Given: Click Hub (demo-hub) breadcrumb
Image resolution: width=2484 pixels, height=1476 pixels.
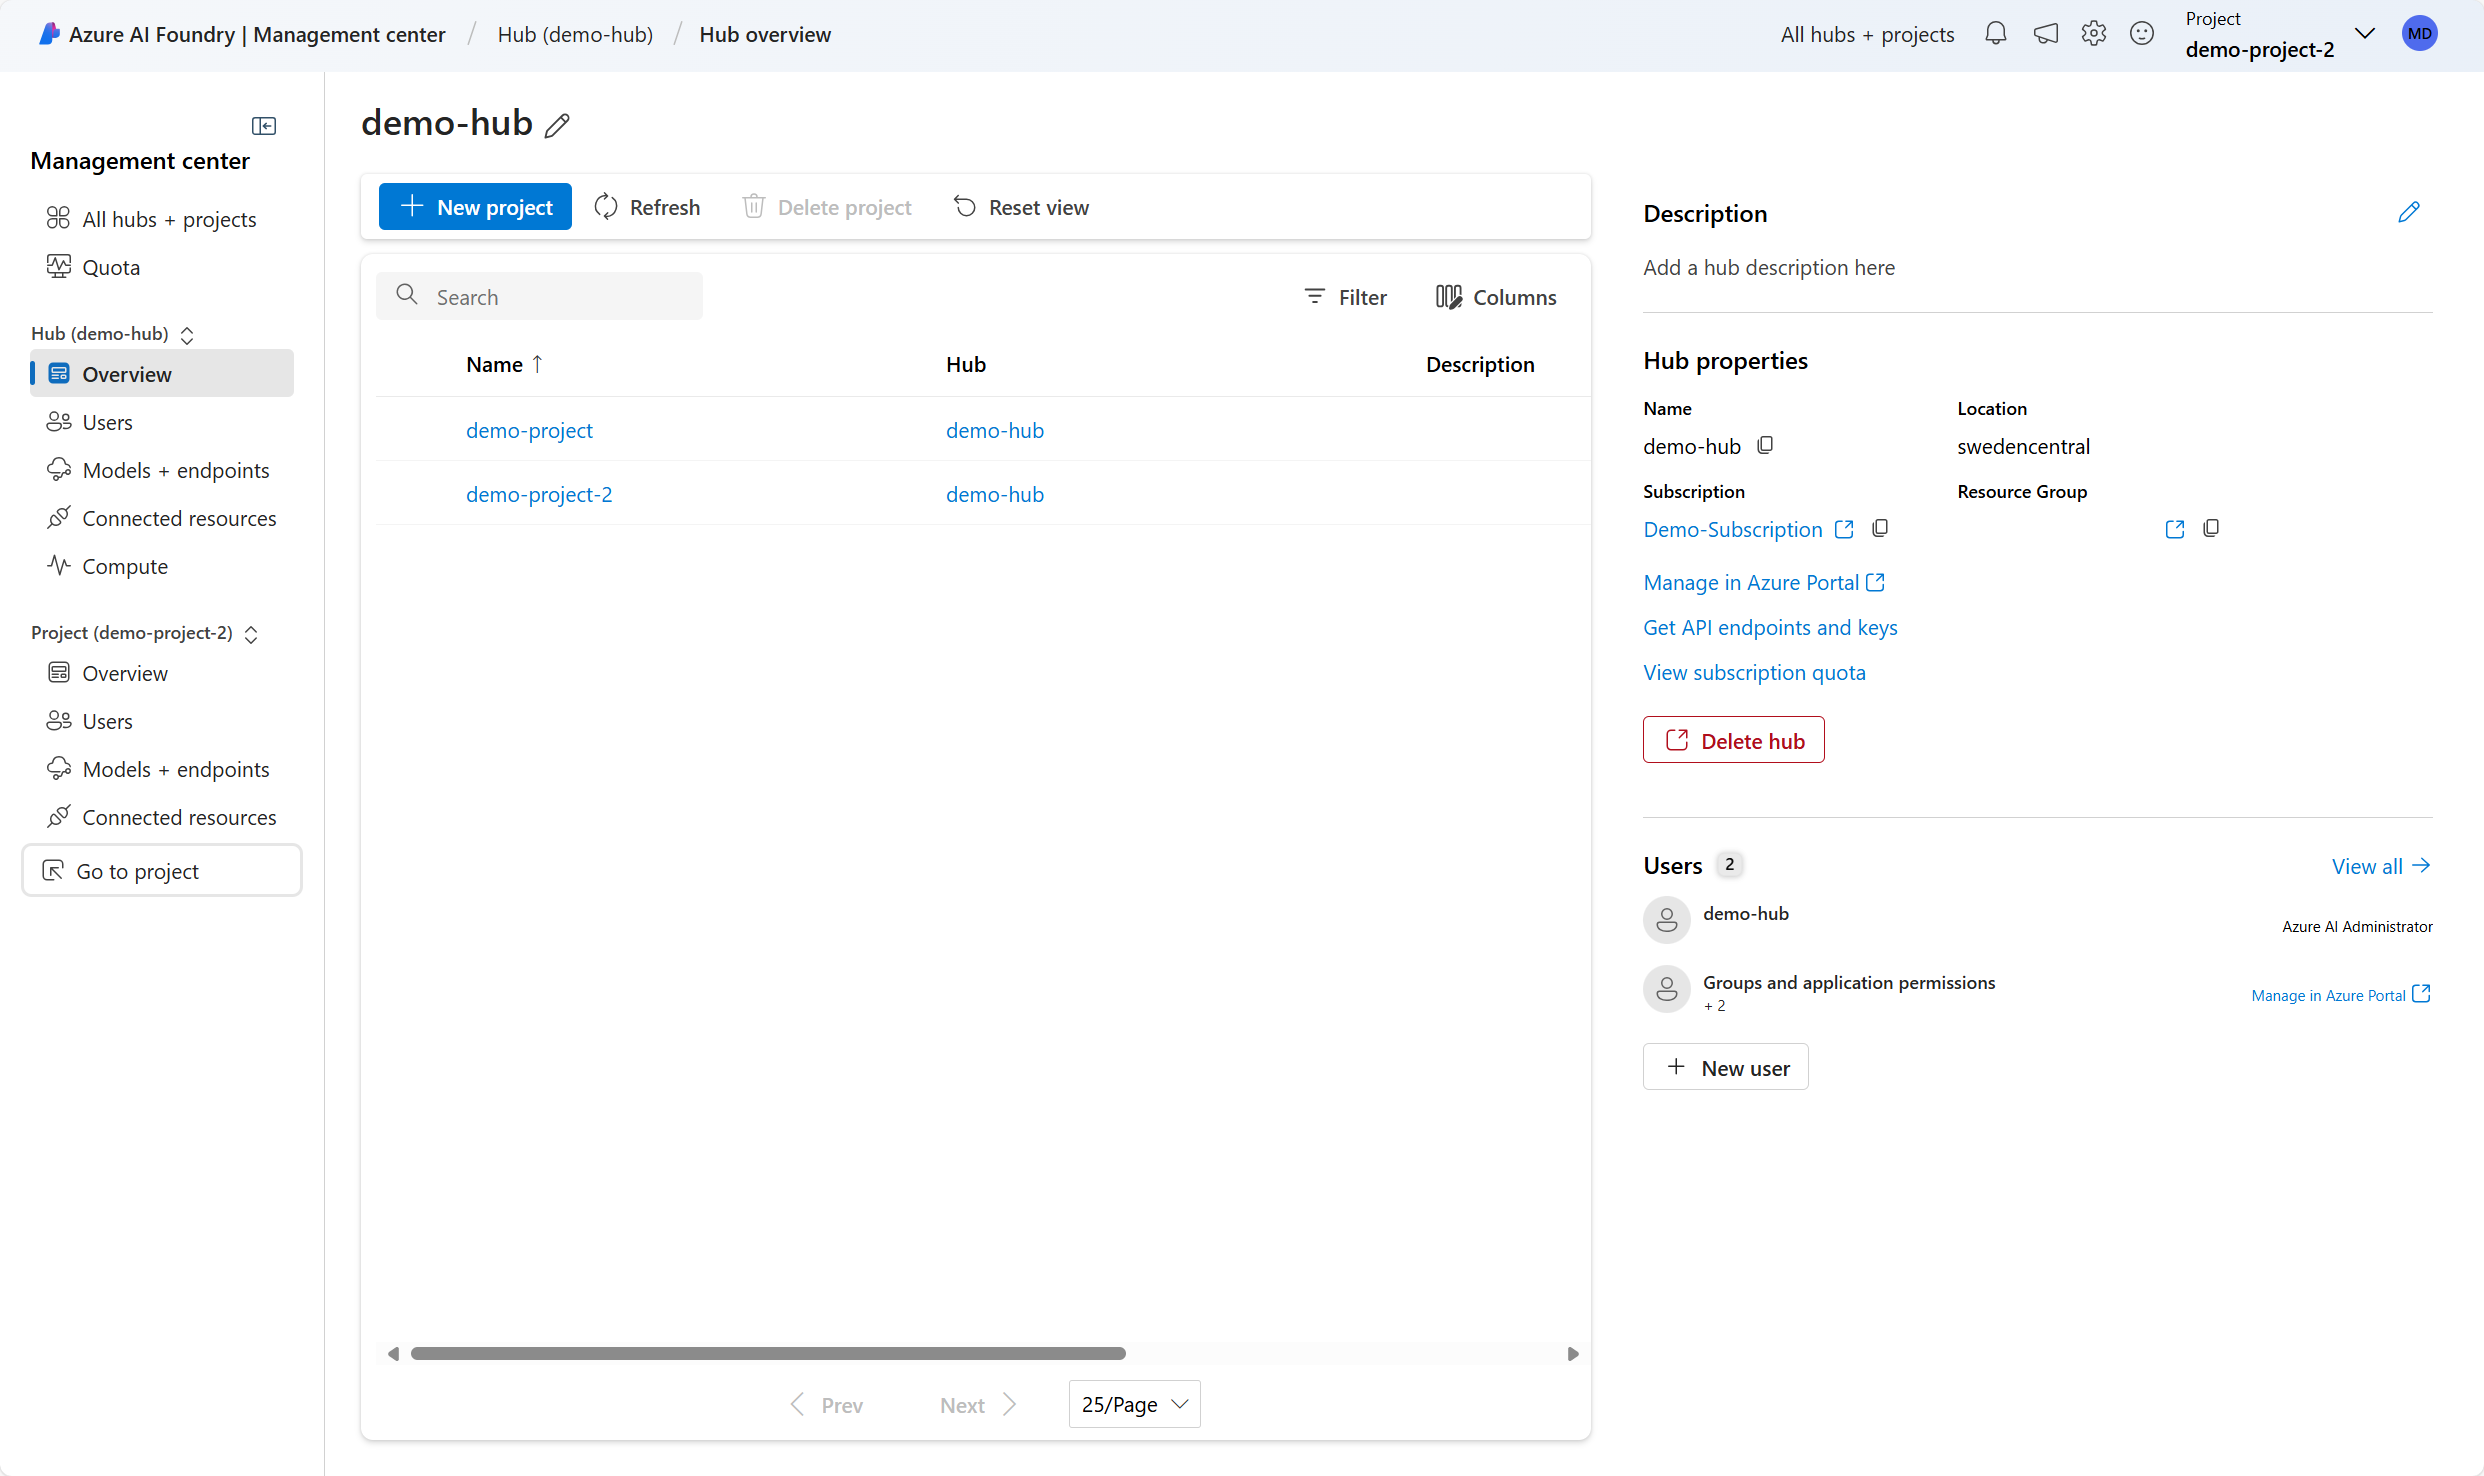Looking at the screenshot, I should point(575,34).
